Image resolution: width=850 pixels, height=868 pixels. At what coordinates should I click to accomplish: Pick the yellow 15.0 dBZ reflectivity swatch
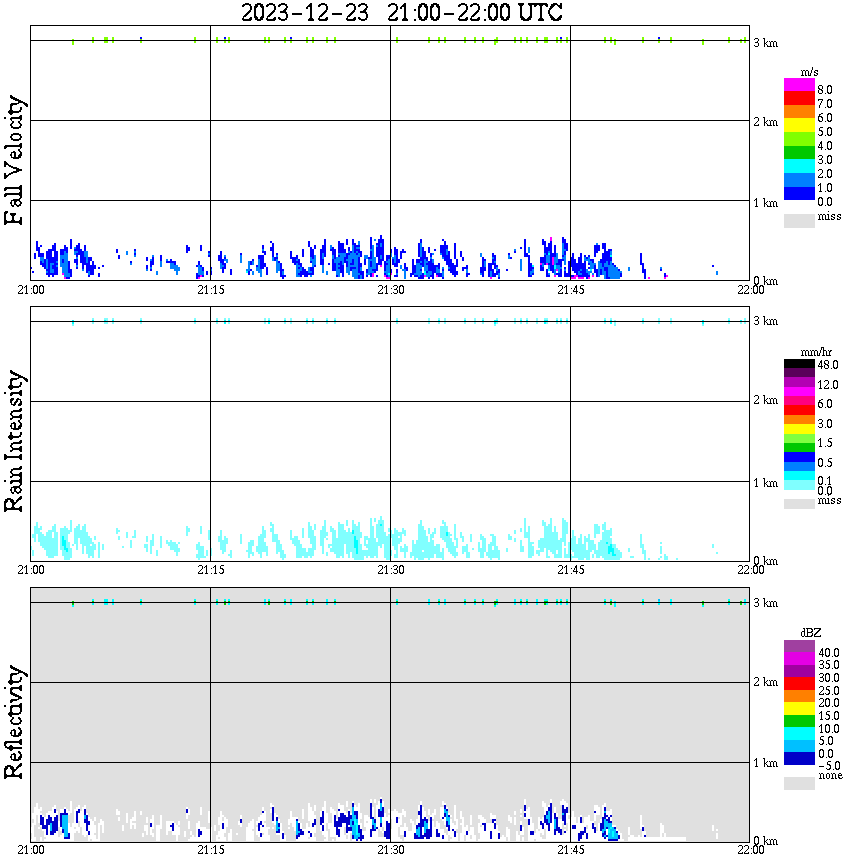tap(799, 709)
